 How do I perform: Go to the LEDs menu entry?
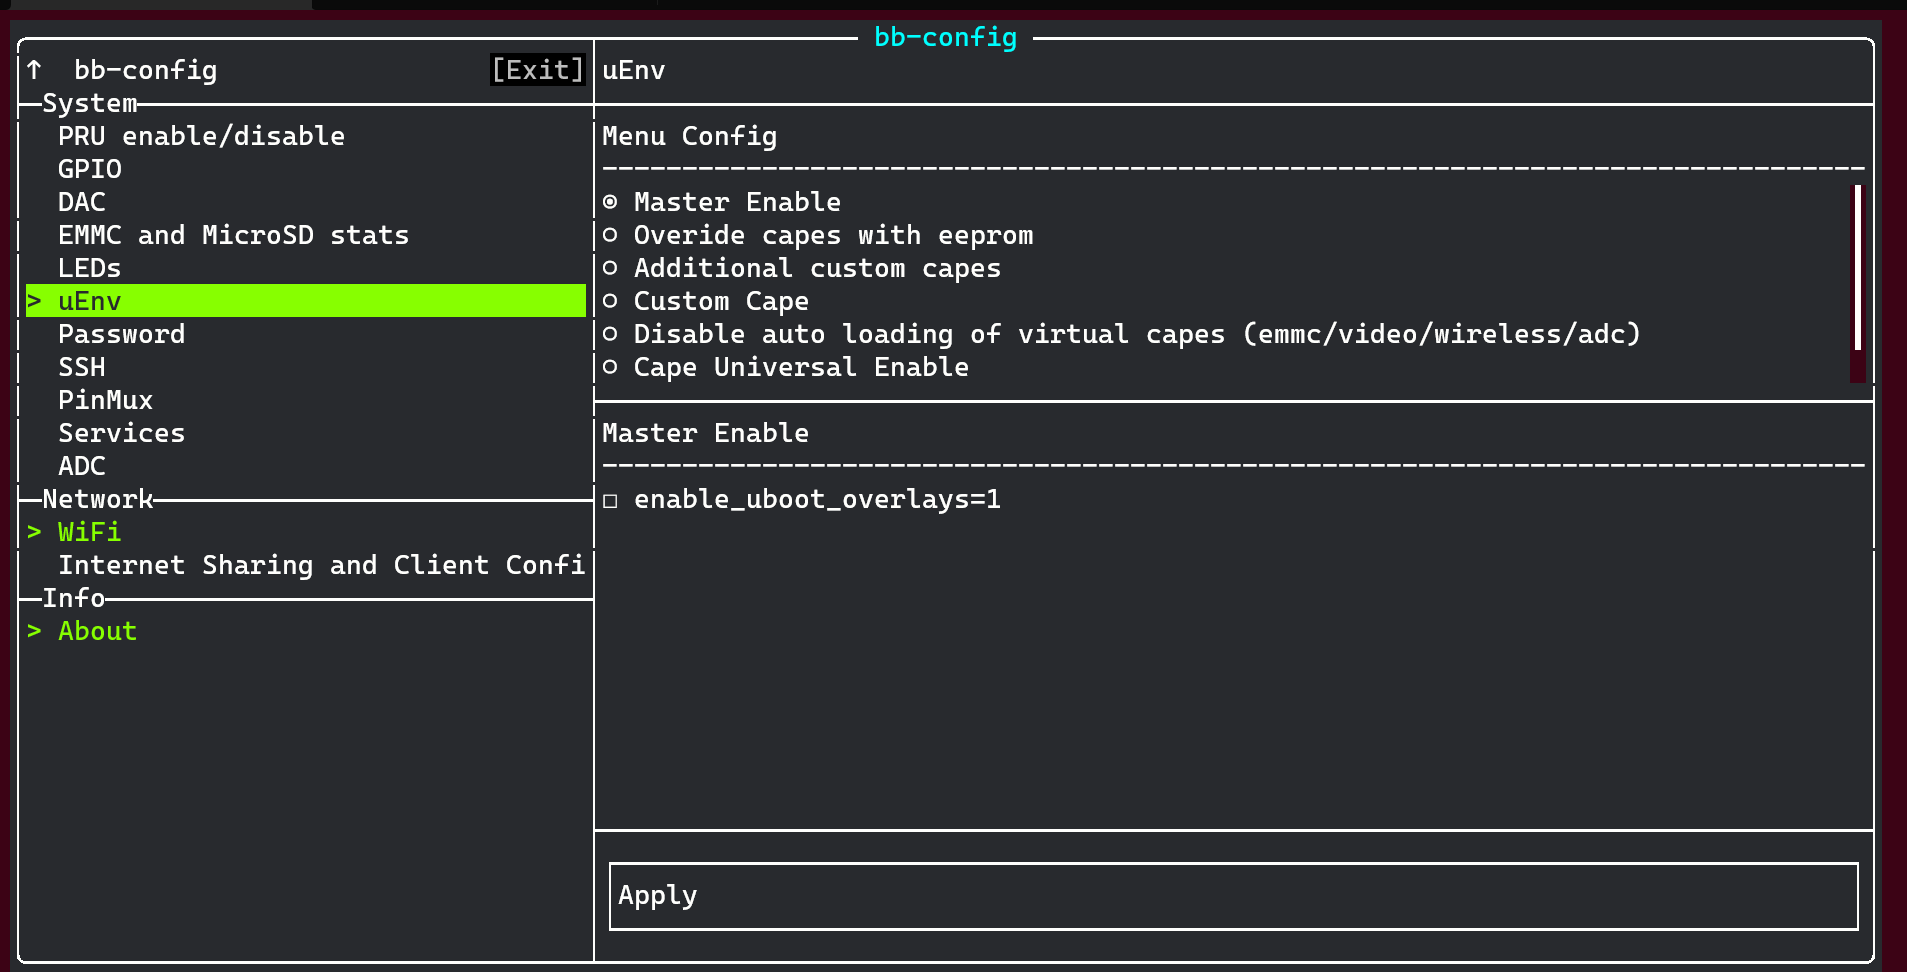click(89, 268)
